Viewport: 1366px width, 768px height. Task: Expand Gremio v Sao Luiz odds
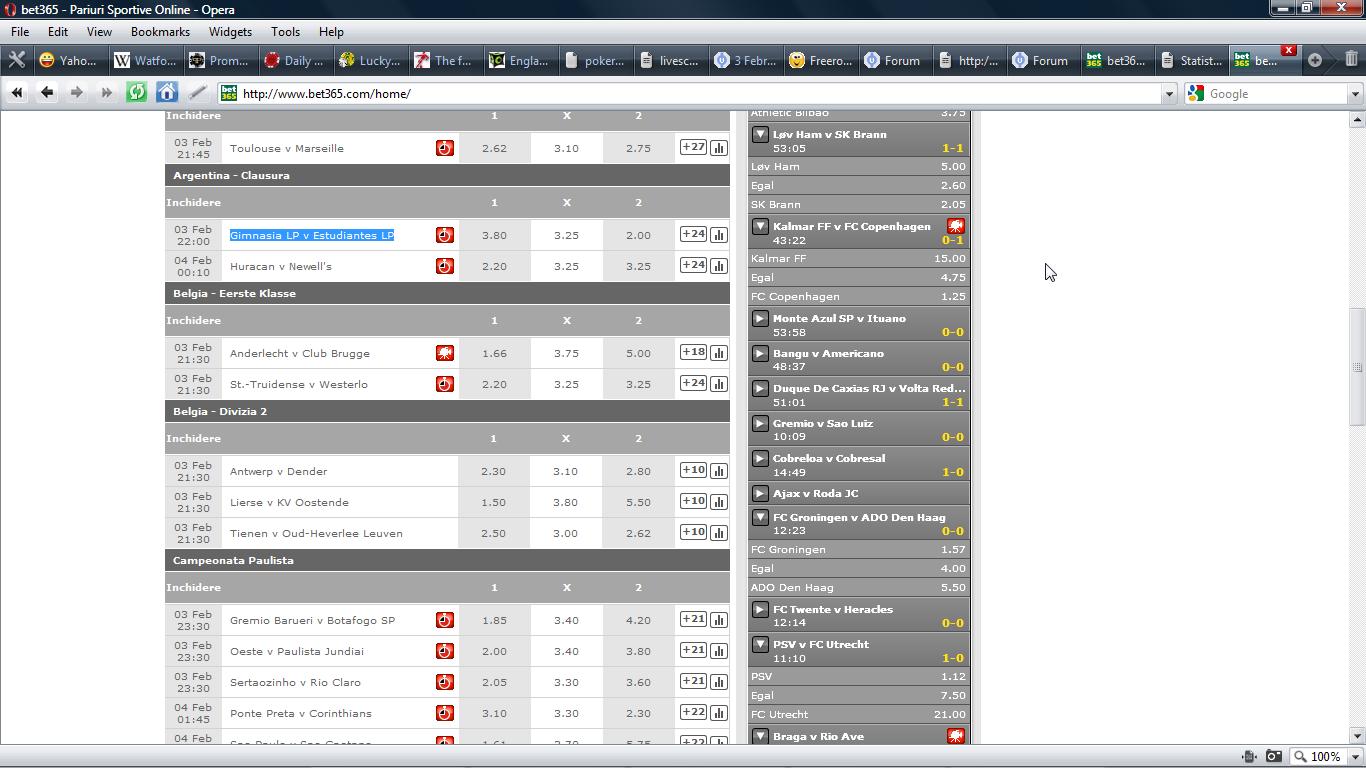click(x=760, y=424)
